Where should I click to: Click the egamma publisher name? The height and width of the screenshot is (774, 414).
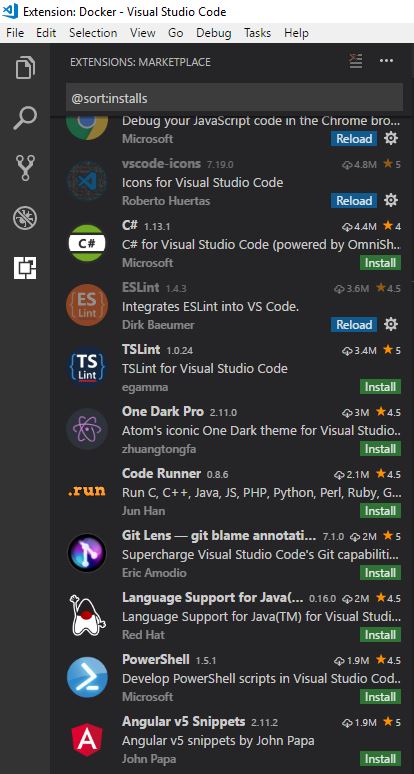click(145, 387)
